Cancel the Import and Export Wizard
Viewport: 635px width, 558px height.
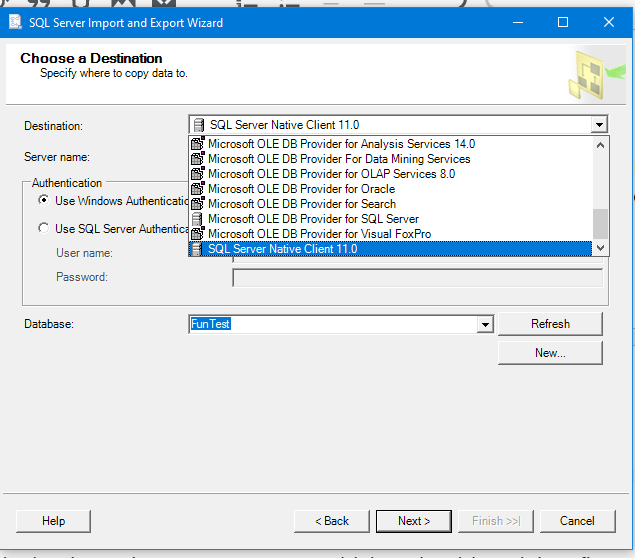(x=577, y=521)
